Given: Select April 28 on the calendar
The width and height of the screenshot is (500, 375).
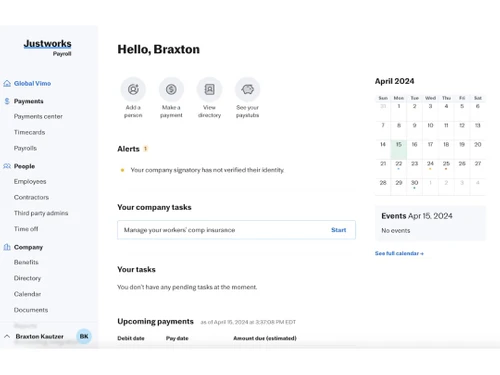Looking at the screenshot, I should (x=383, y=187).
